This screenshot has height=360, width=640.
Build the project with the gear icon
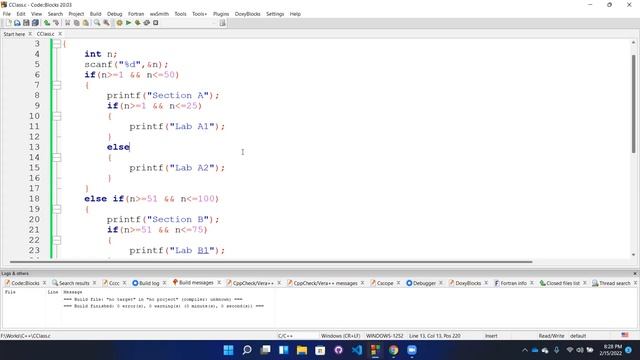[x=119, y=23]
